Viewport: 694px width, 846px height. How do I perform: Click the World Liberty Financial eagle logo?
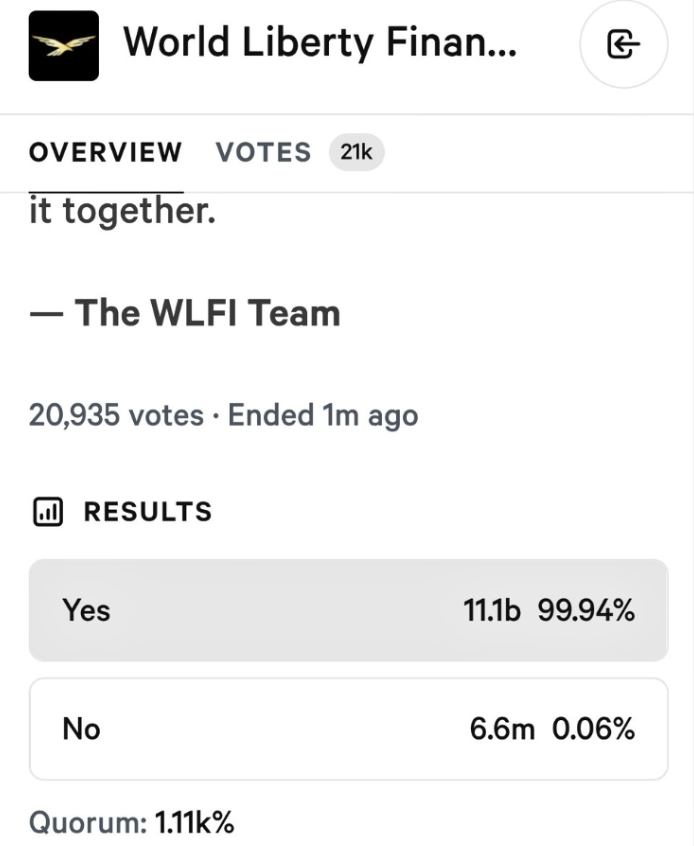[63, 45]
